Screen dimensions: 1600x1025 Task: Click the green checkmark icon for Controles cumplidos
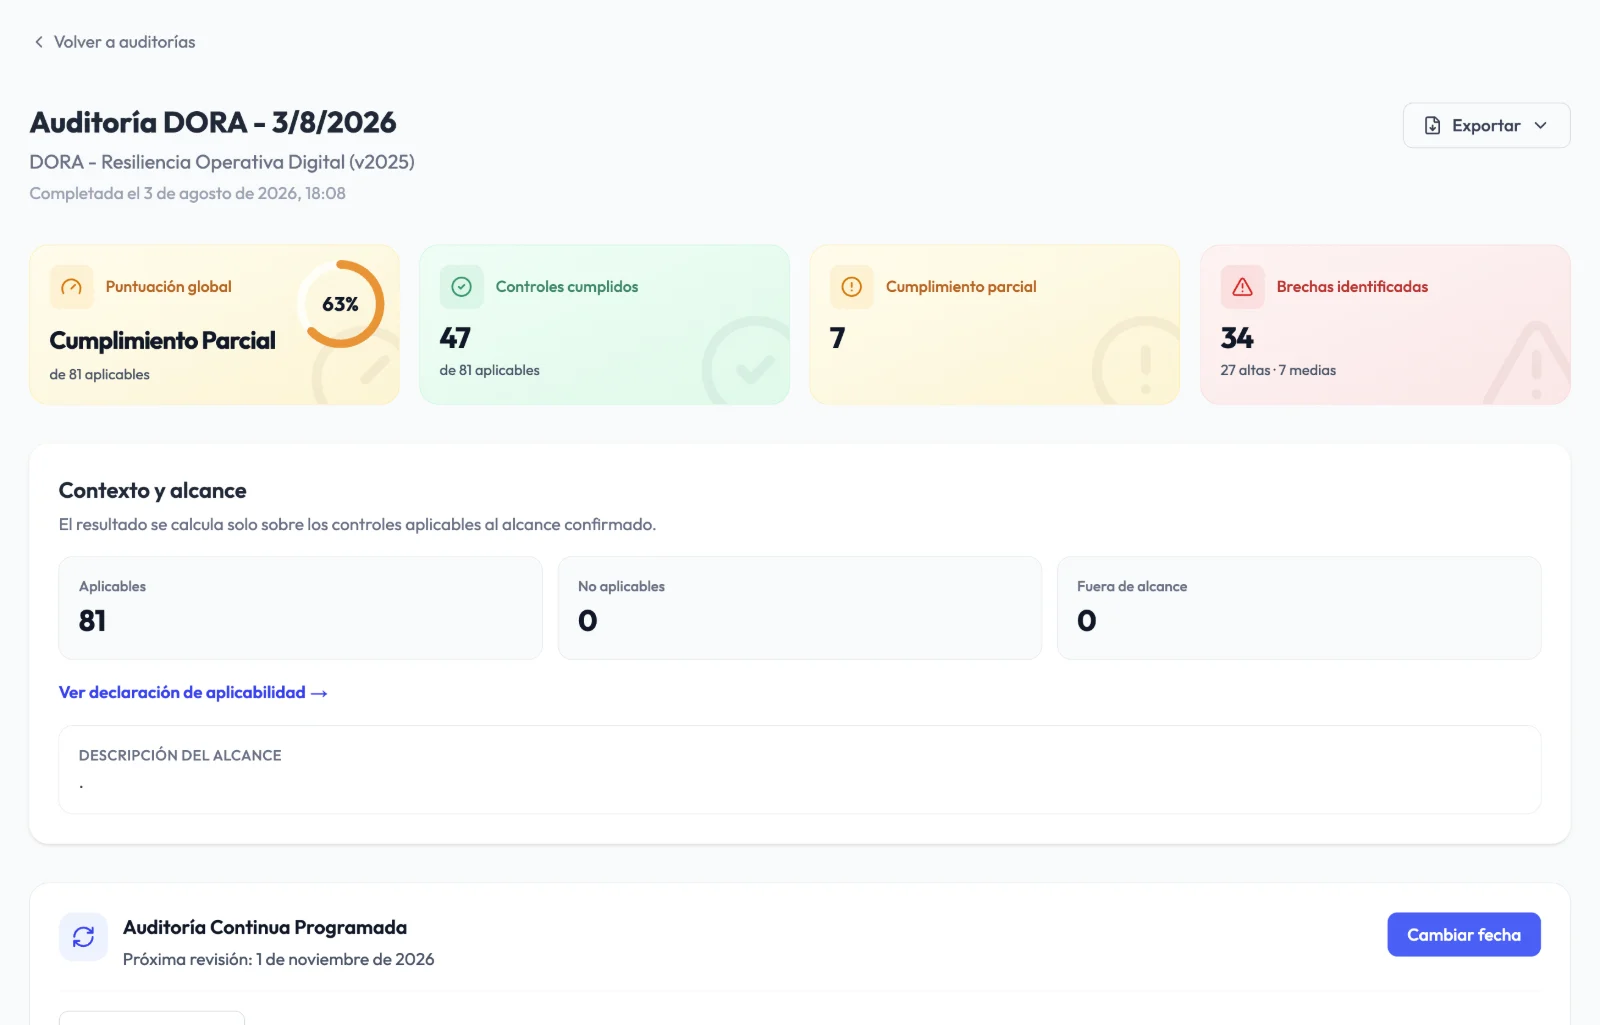tap(461, 287)
